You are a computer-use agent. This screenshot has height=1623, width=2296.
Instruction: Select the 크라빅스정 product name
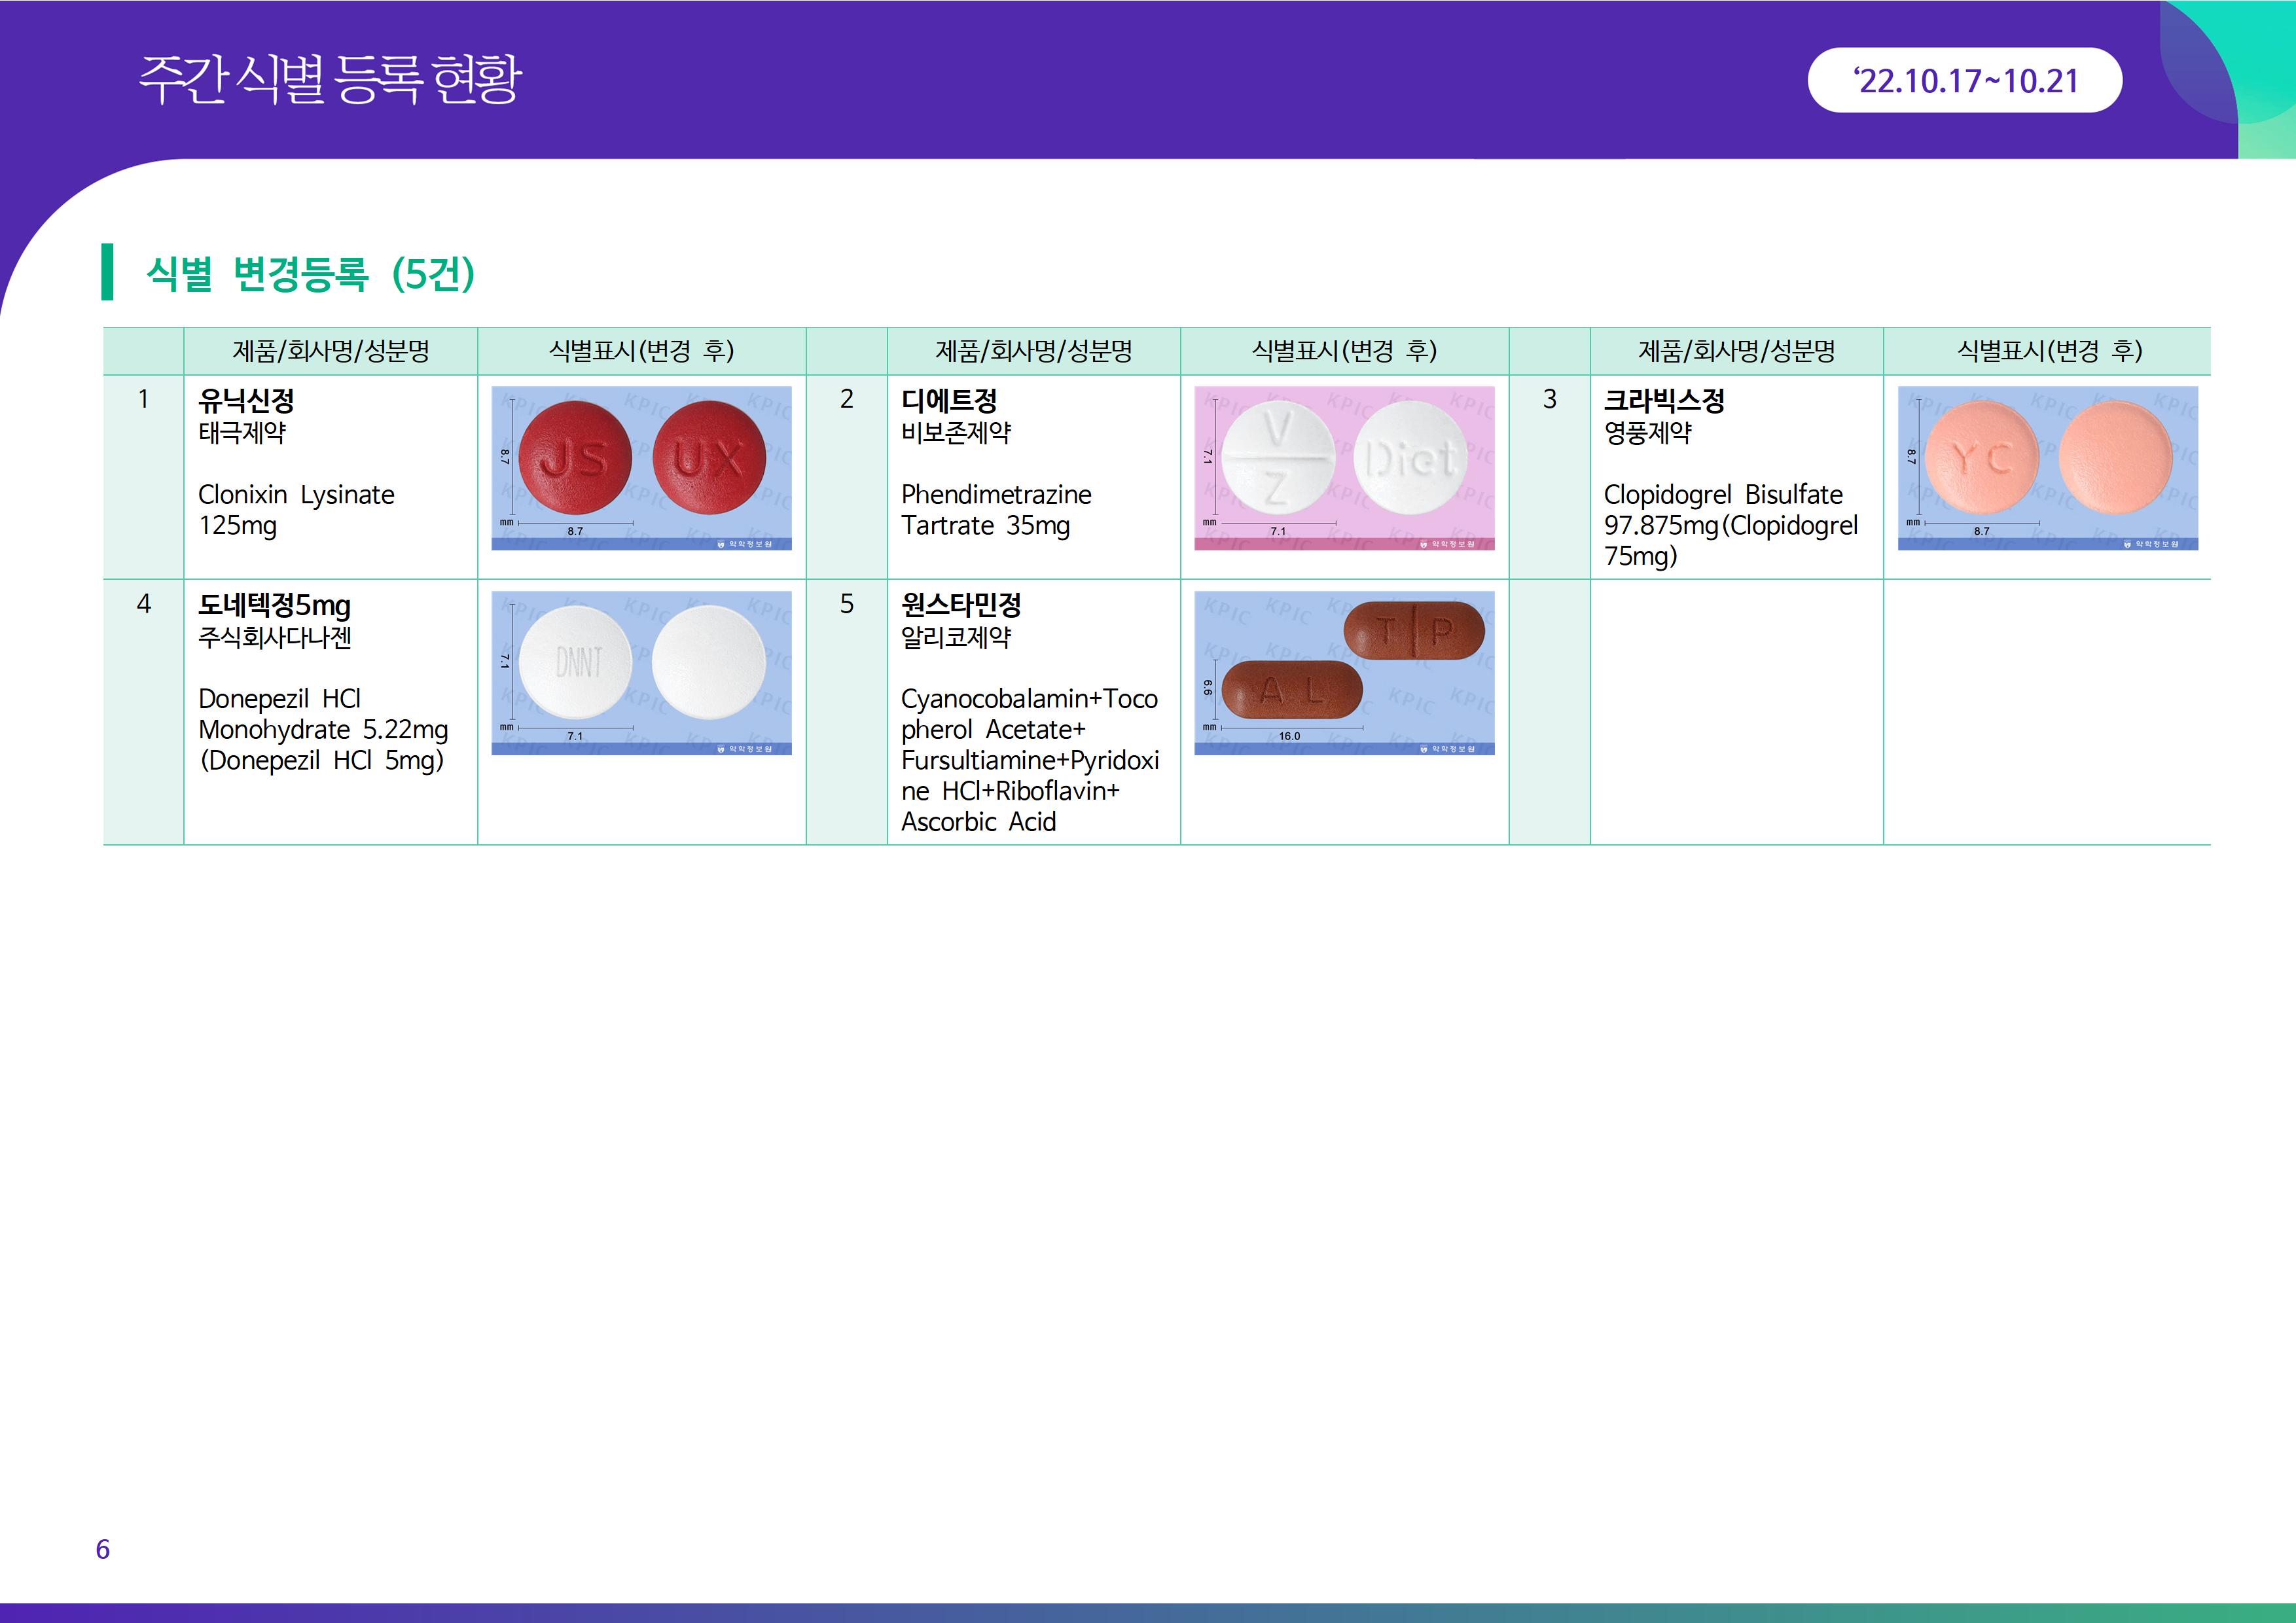1664,401
